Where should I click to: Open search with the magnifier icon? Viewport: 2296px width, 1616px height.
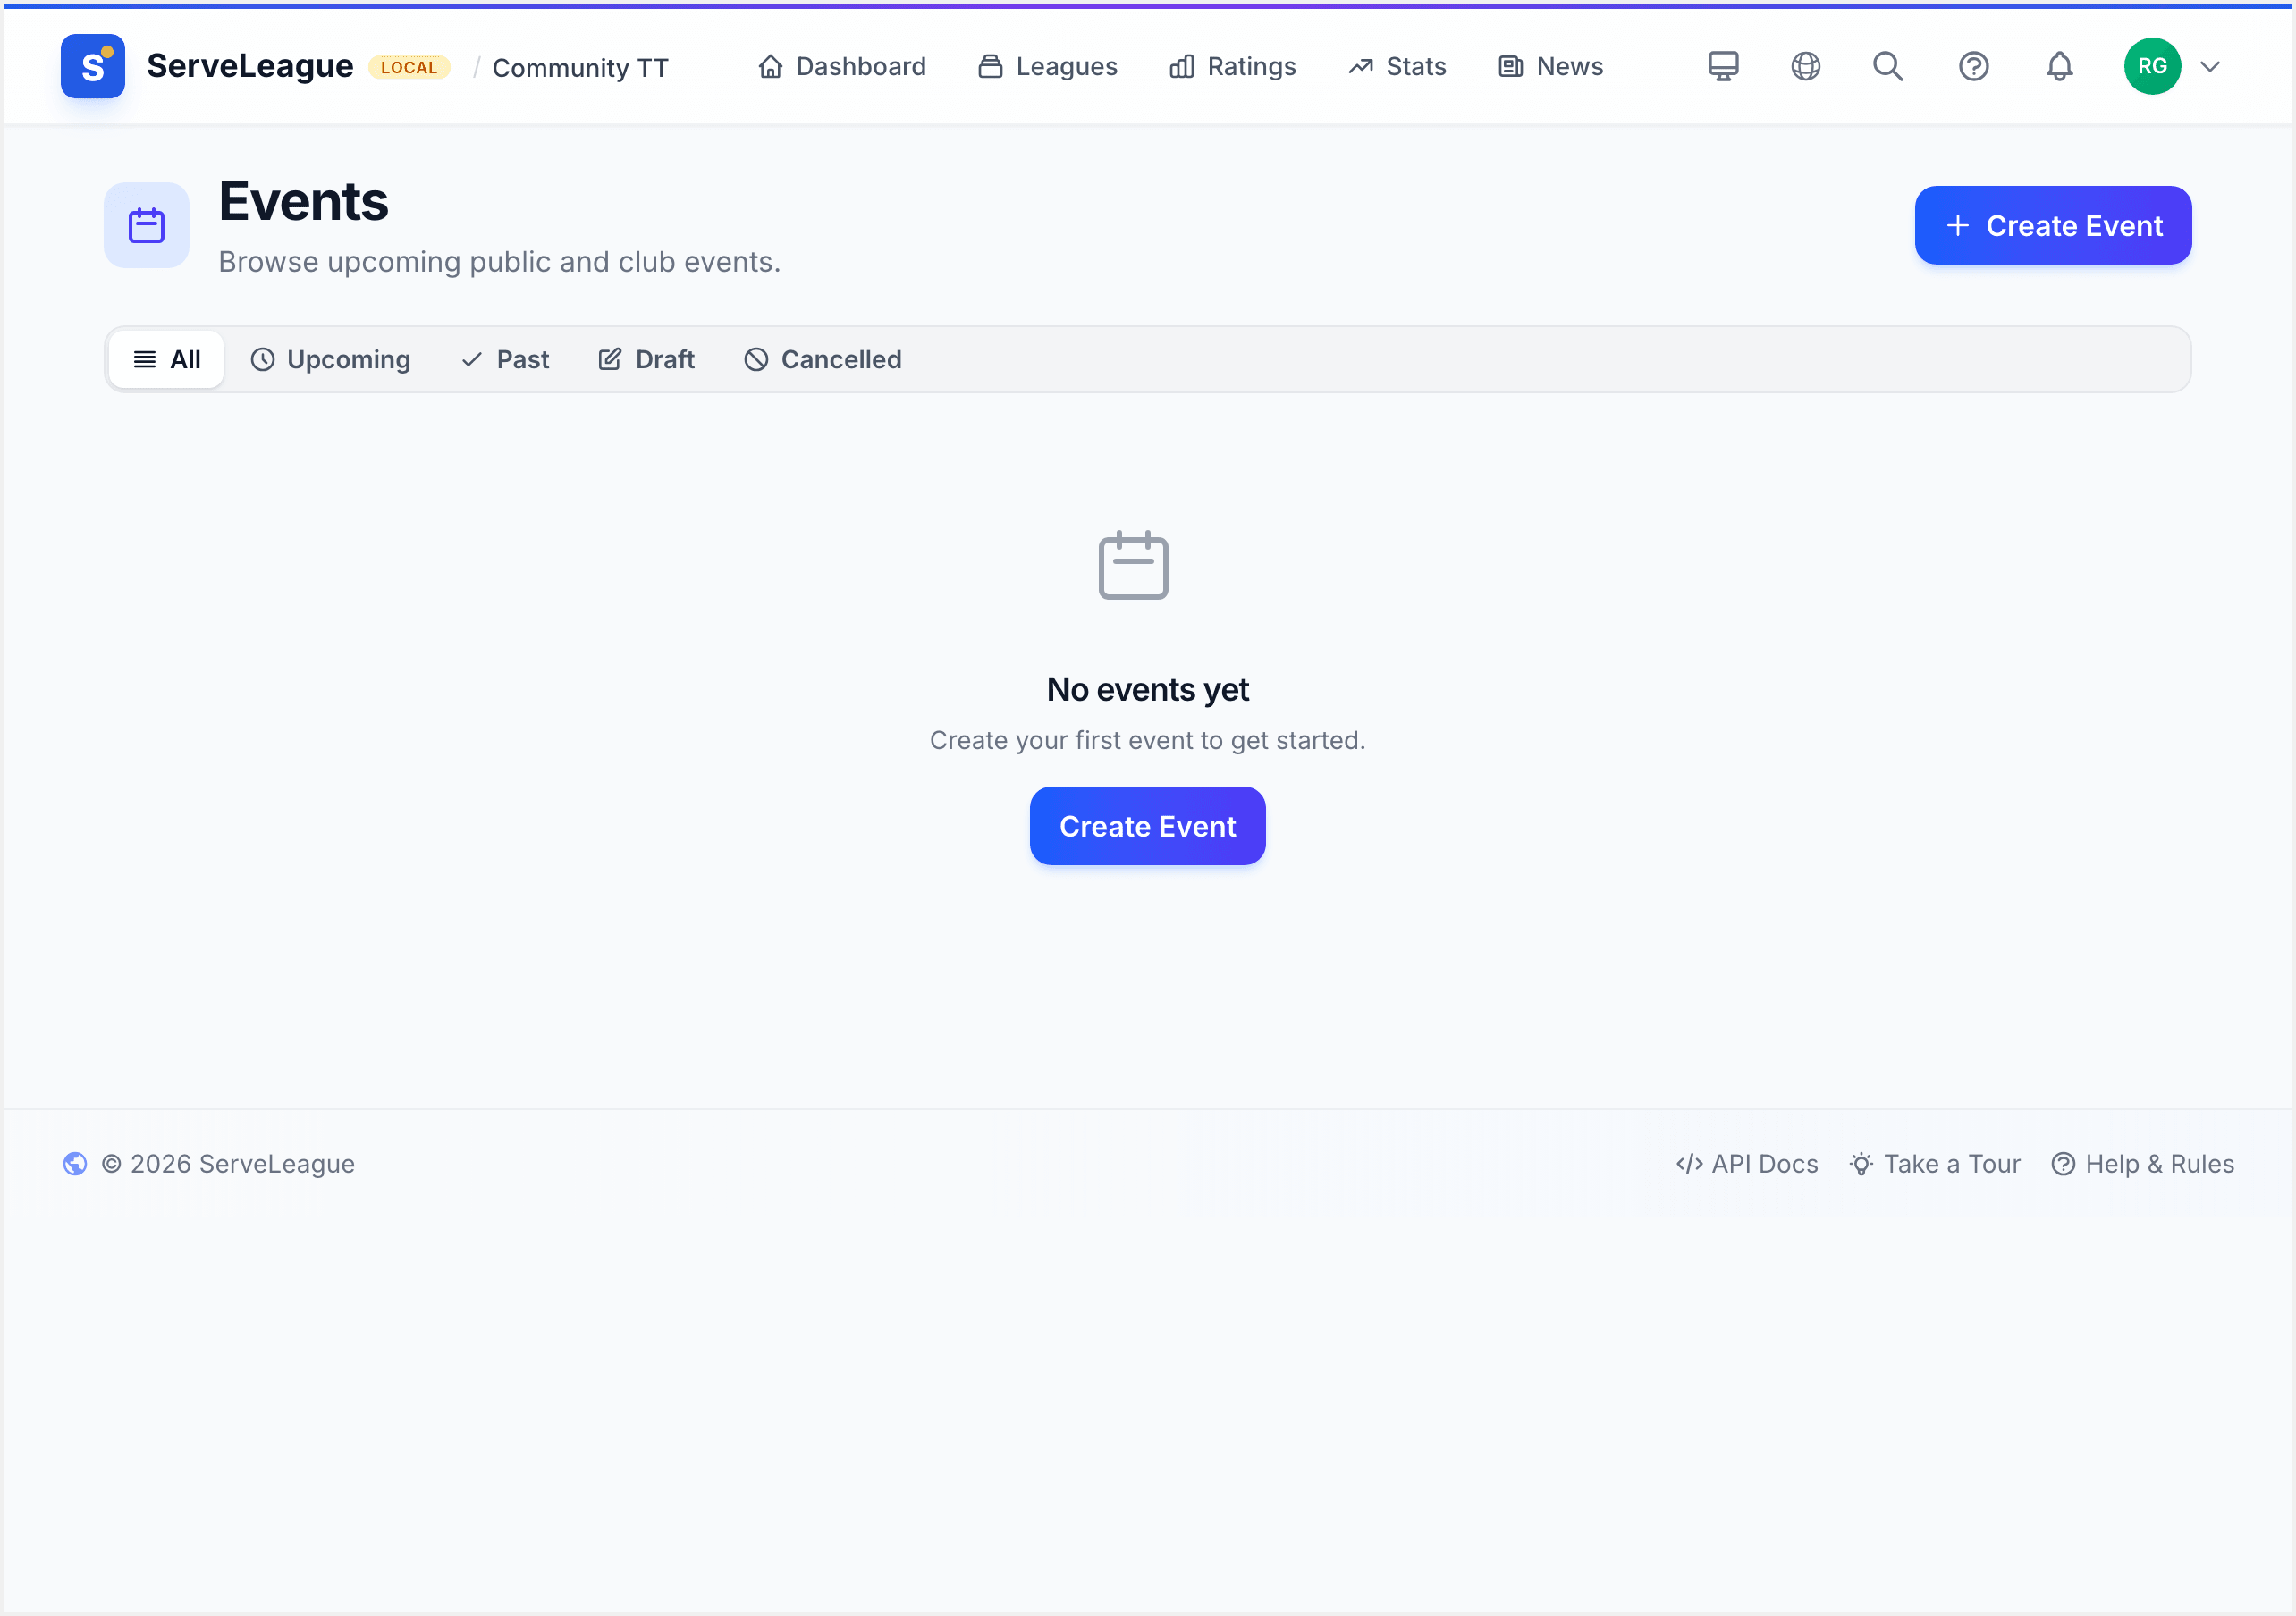point(1888,66)
